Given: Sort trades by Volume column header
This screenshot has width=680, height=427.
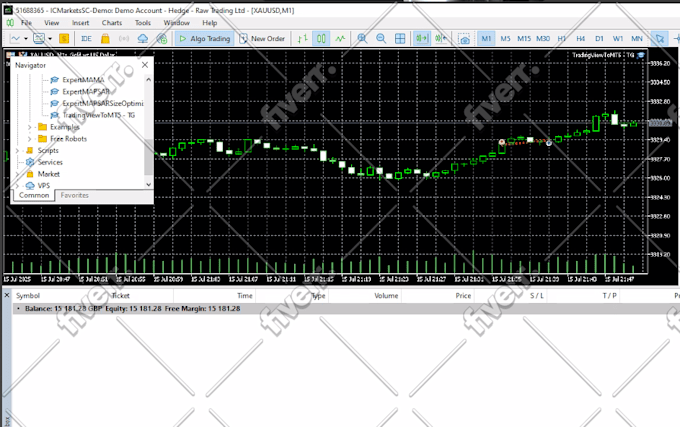Looking at the screenshot, I should (386, 296).
